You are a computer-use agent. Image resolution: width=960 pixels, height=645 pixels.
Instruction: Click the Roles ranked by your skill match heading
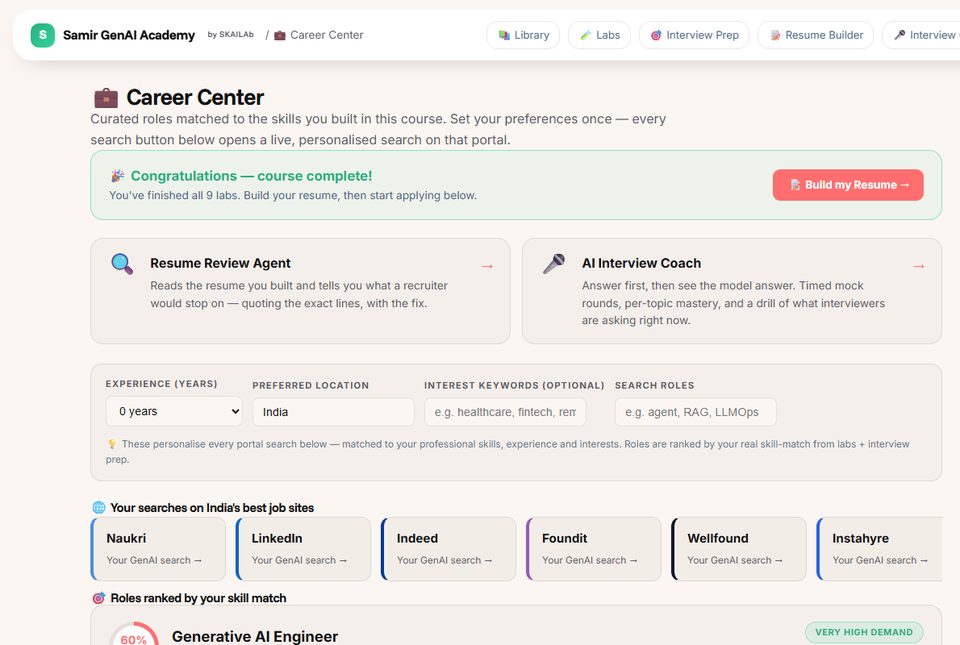pyautogui.click(x=198, y=598)
